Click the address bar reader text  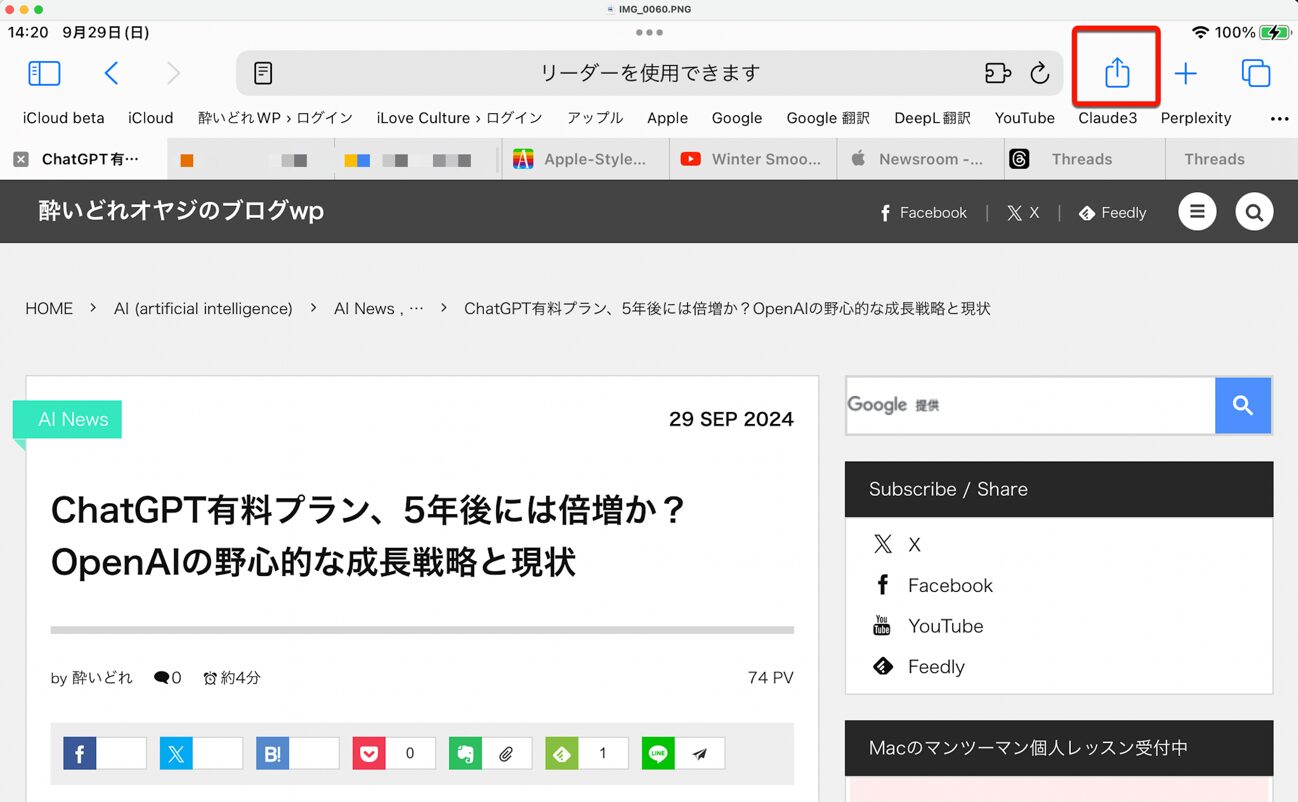pos(650,73)
